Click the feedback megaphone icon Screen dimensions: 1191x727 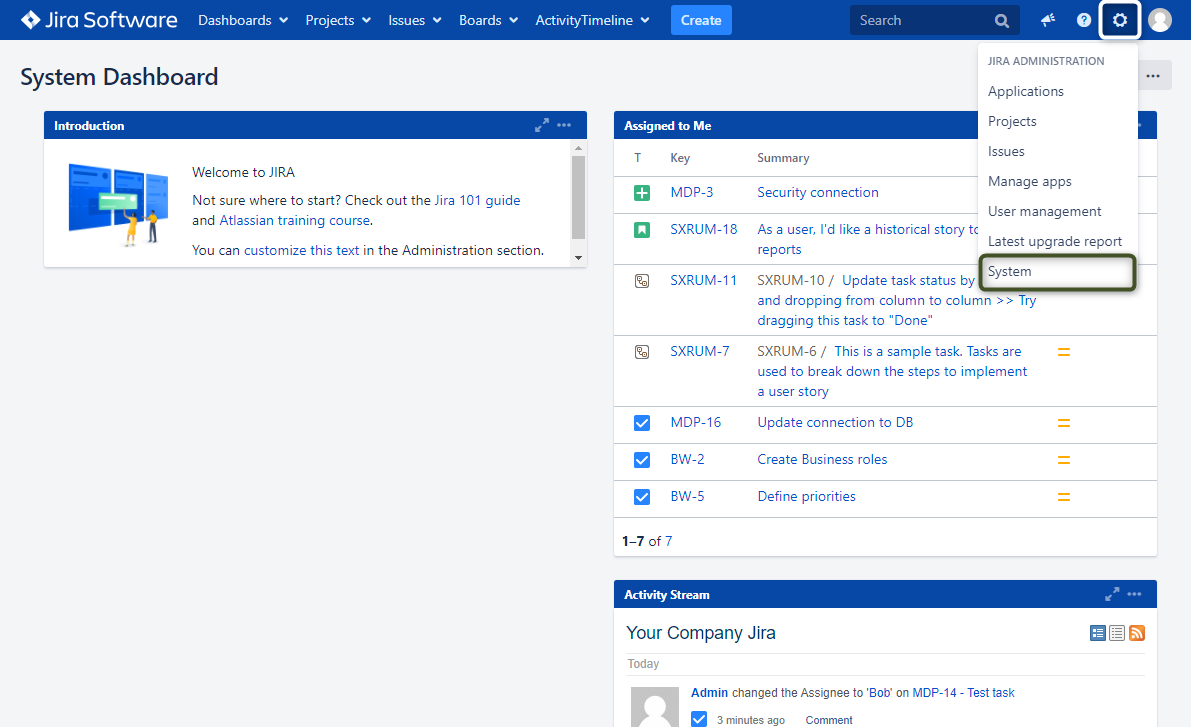(1048, 21)
